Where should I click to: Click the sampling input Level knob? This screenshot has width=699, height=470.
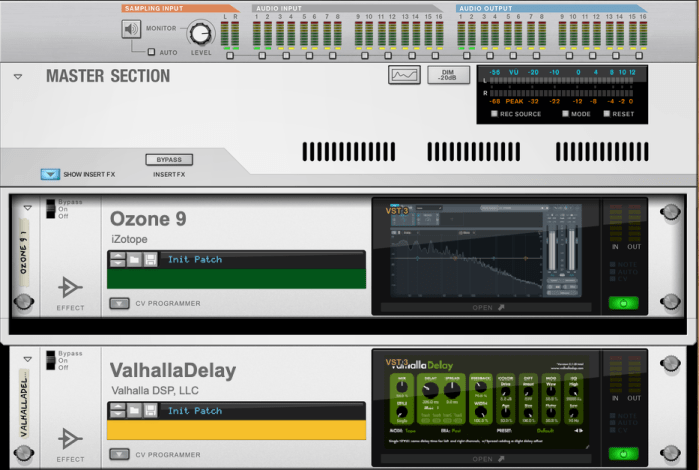202,33
